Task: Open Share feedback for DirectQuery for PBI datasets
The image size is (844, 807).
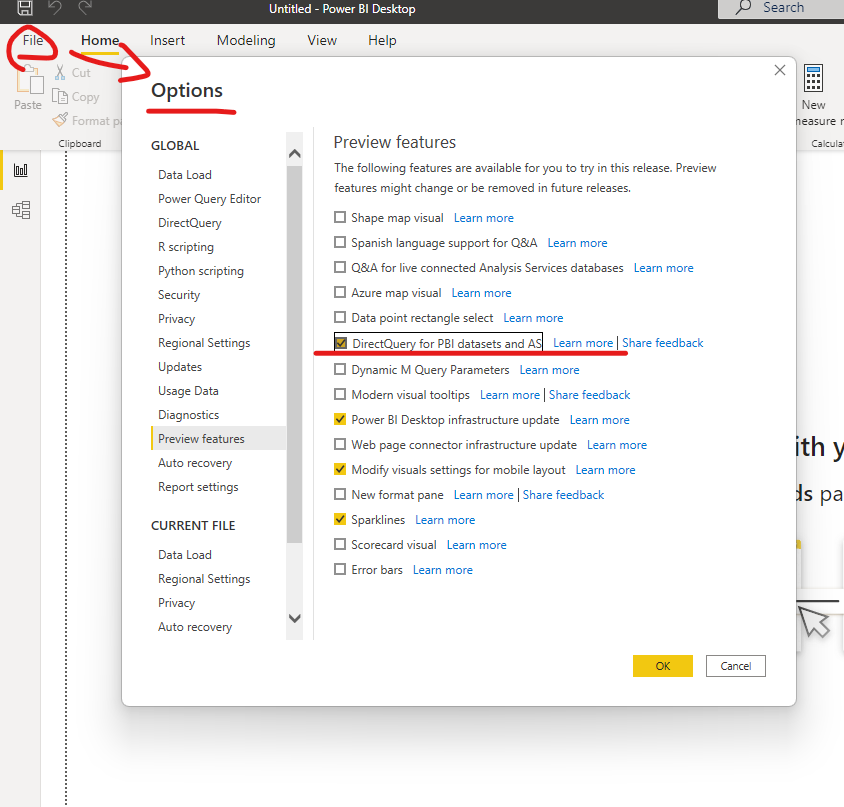Action: click(x=663, y=343)
